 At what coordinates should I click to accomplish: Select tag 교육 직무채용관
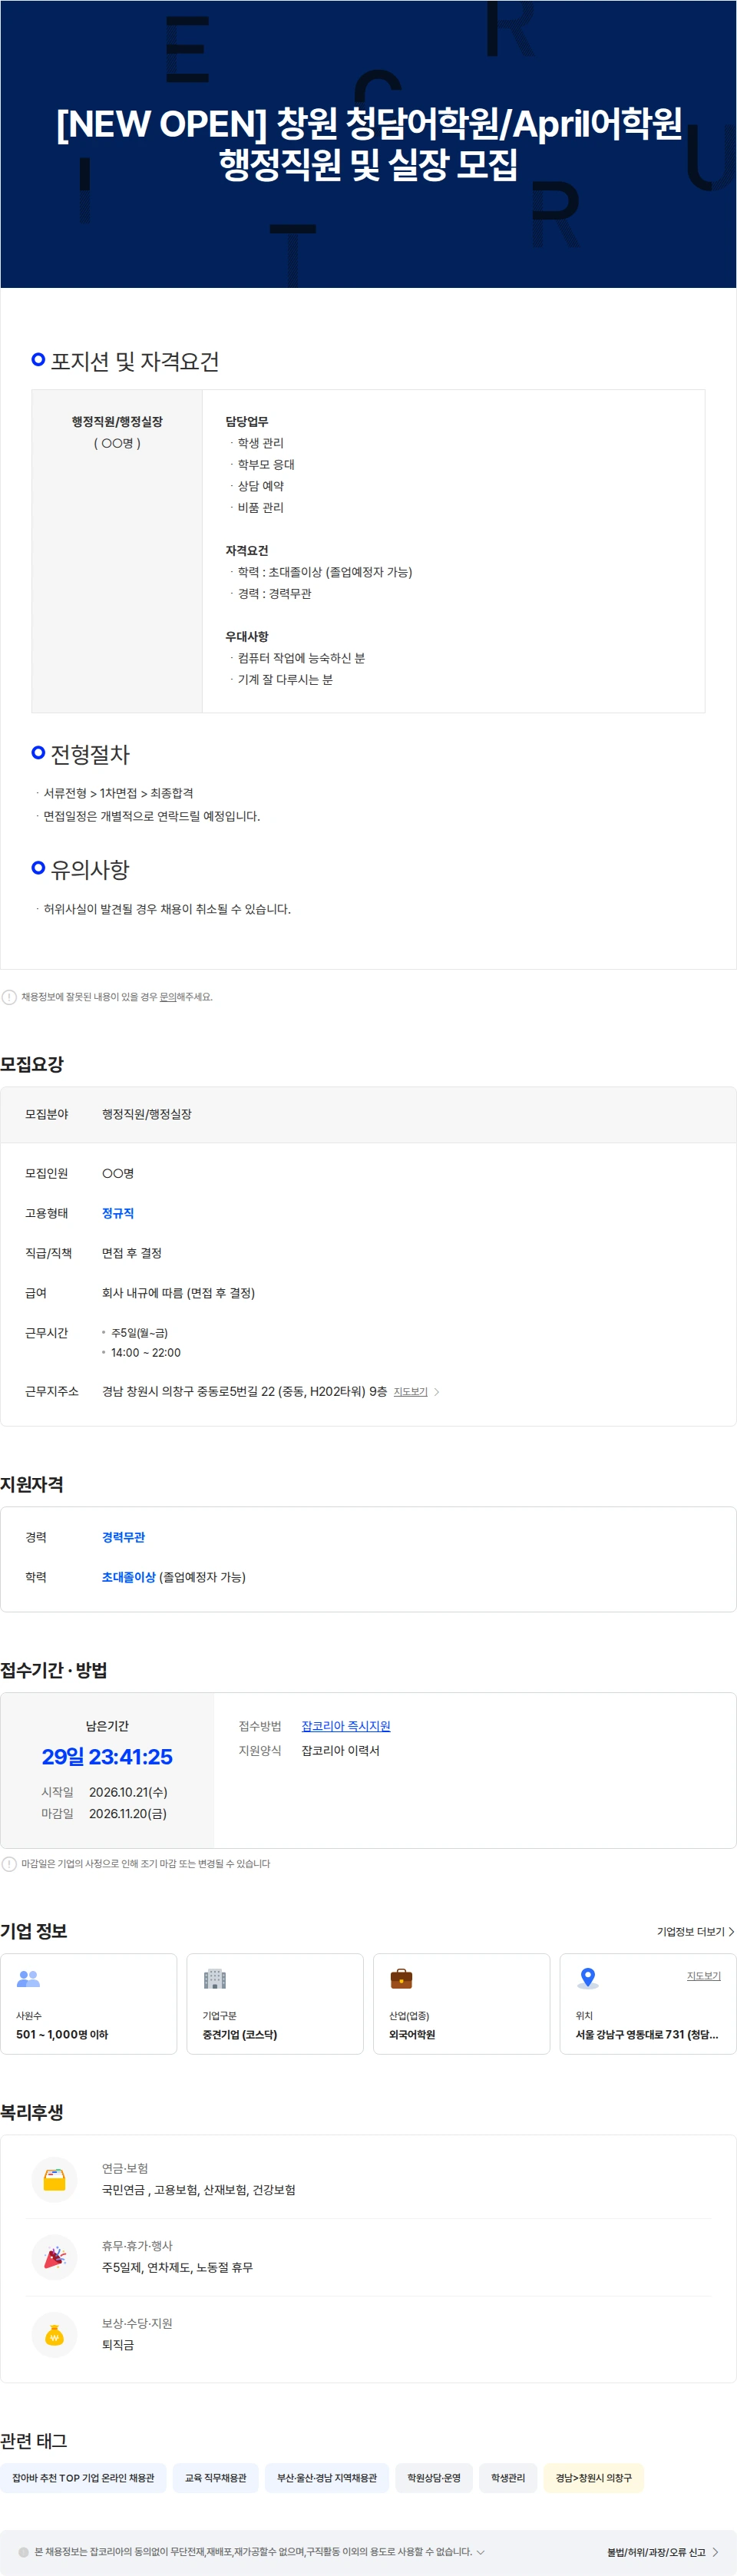click(x=216, y=2478)
